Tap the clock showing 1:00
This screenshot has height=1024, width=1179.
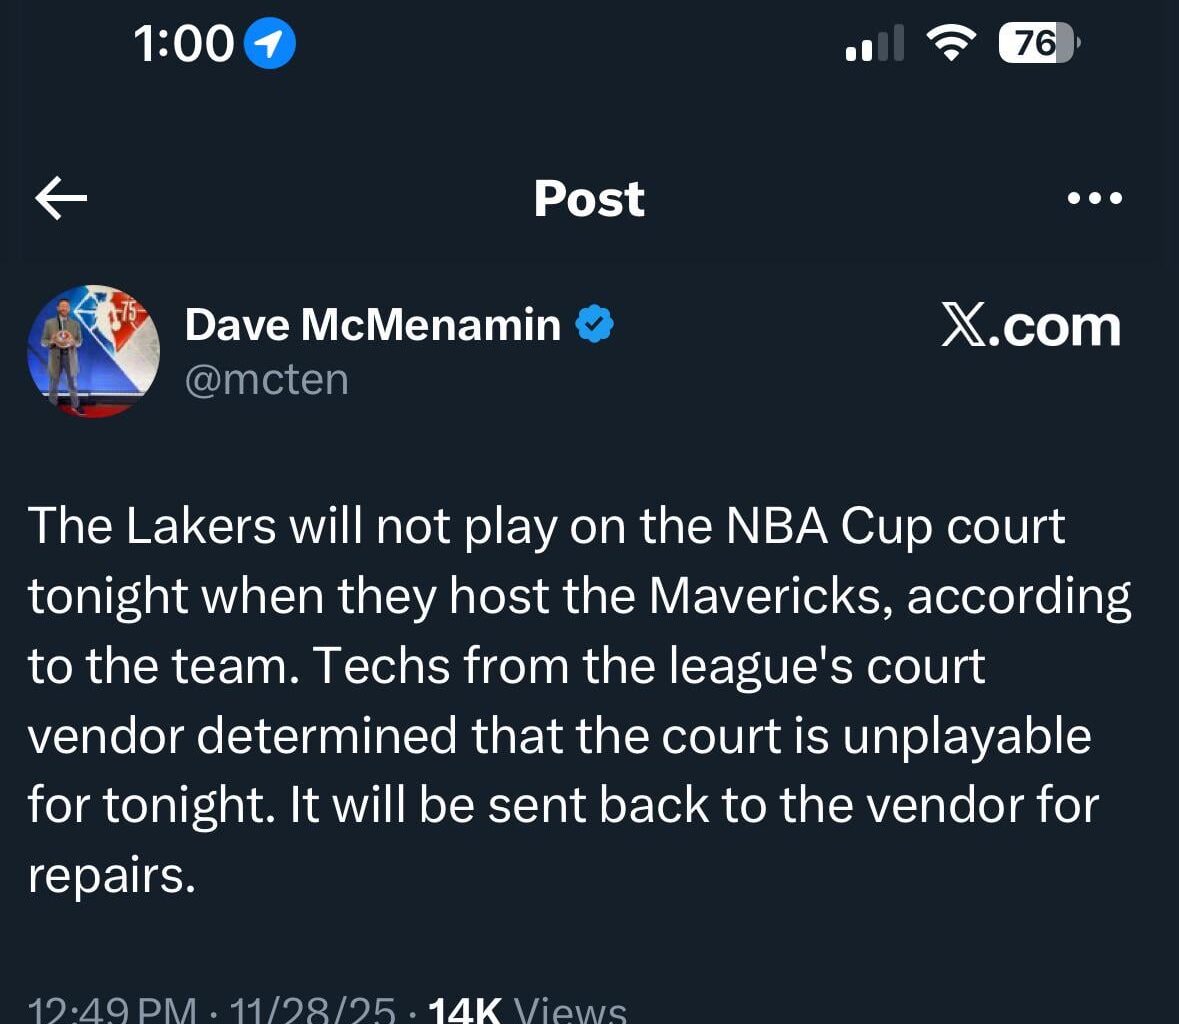coord(185,42)
